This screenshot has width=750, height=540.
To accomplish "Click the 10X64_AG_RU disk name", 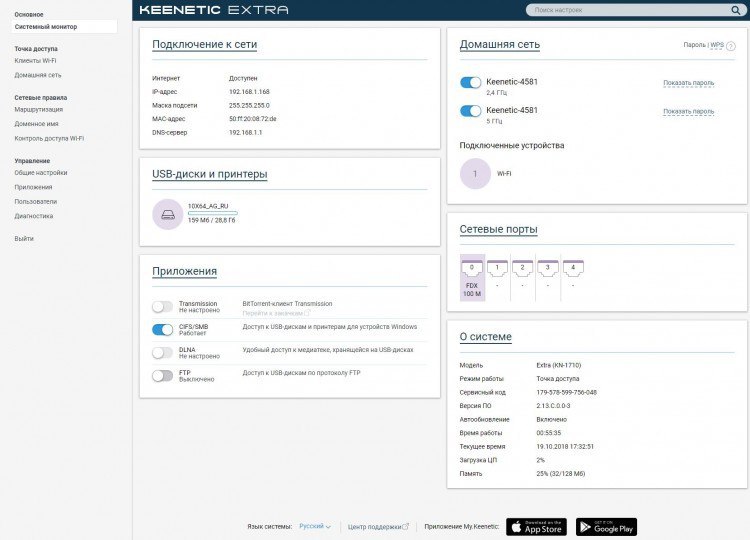I will [x=208, y=206].
